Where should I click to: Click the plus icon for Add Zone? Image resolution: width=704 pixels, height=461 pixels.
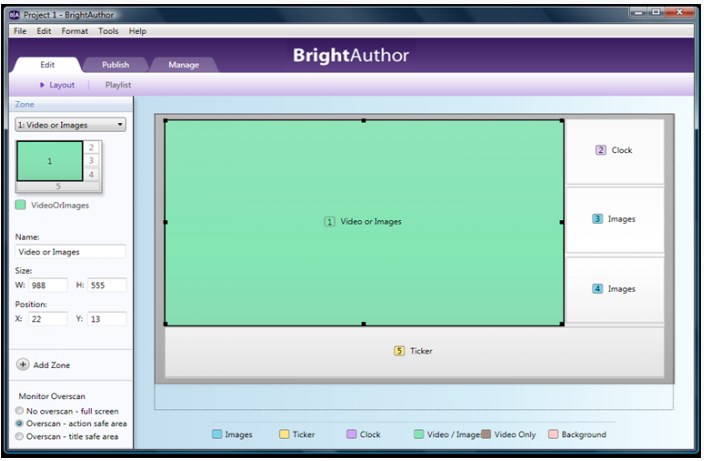click(x=23, y=364)
